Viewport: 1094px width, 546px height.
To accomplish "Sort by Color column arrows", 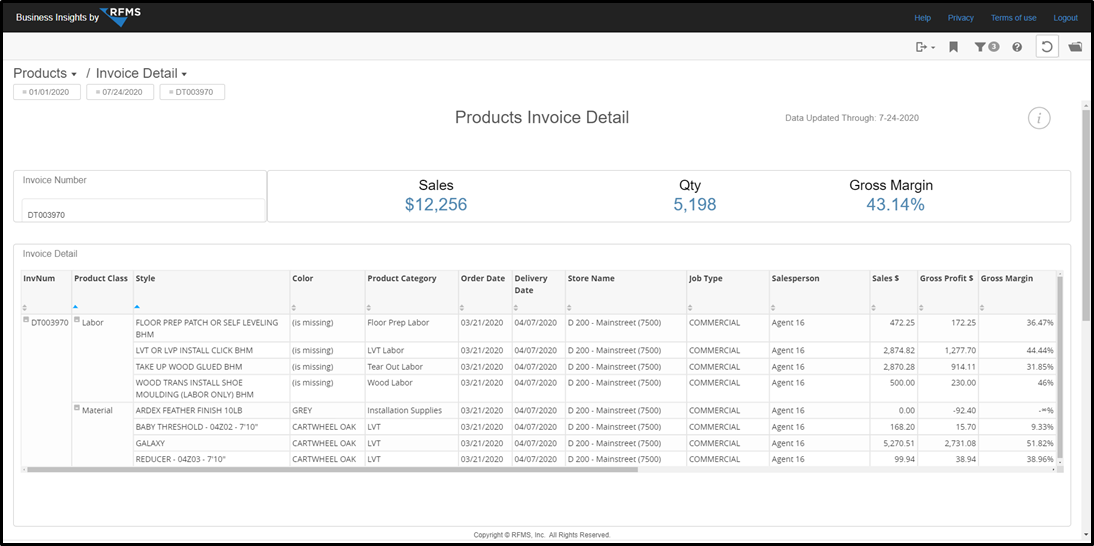I will tap(294, 307).
